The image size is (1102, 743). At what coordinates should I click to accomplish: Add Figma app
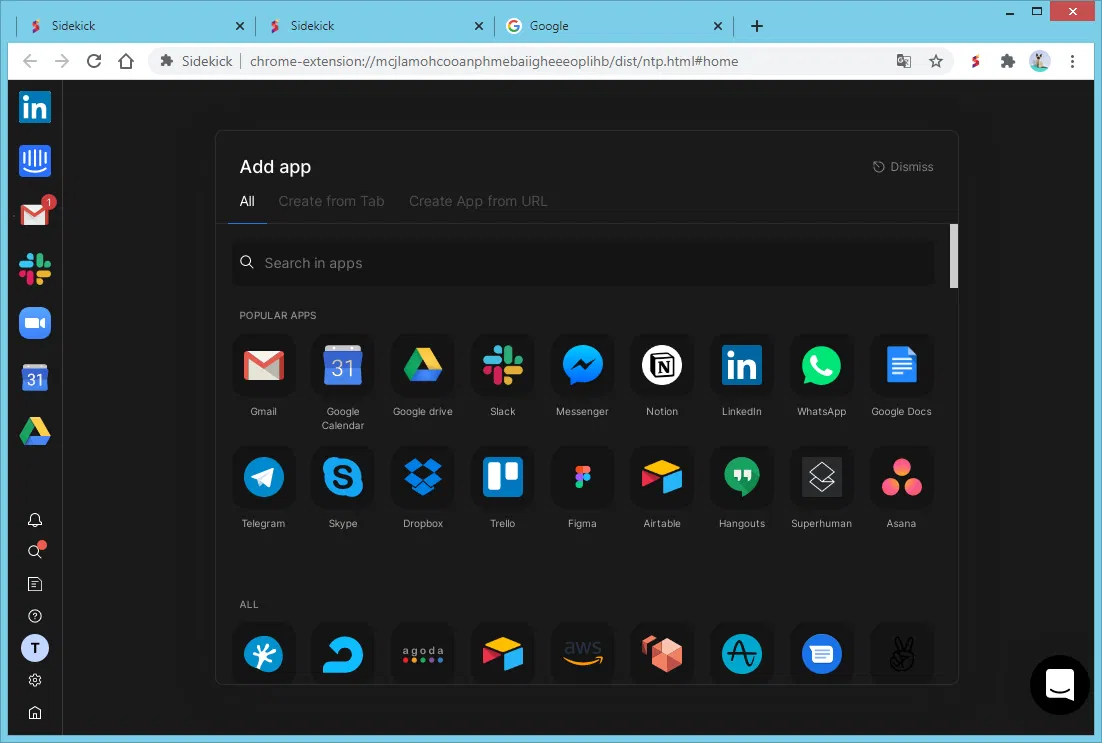[582, 477]
